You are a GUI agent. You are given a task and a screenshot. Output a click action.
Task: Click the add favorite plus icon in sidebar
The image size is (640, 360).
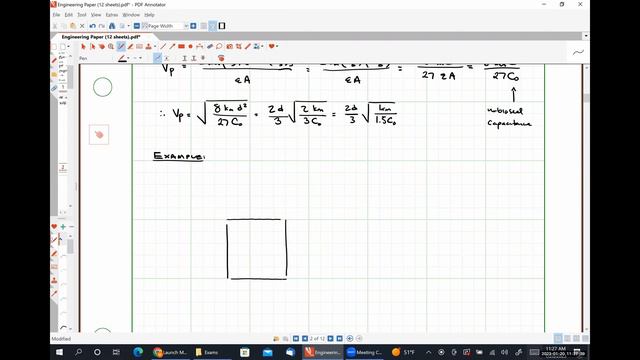63,227
